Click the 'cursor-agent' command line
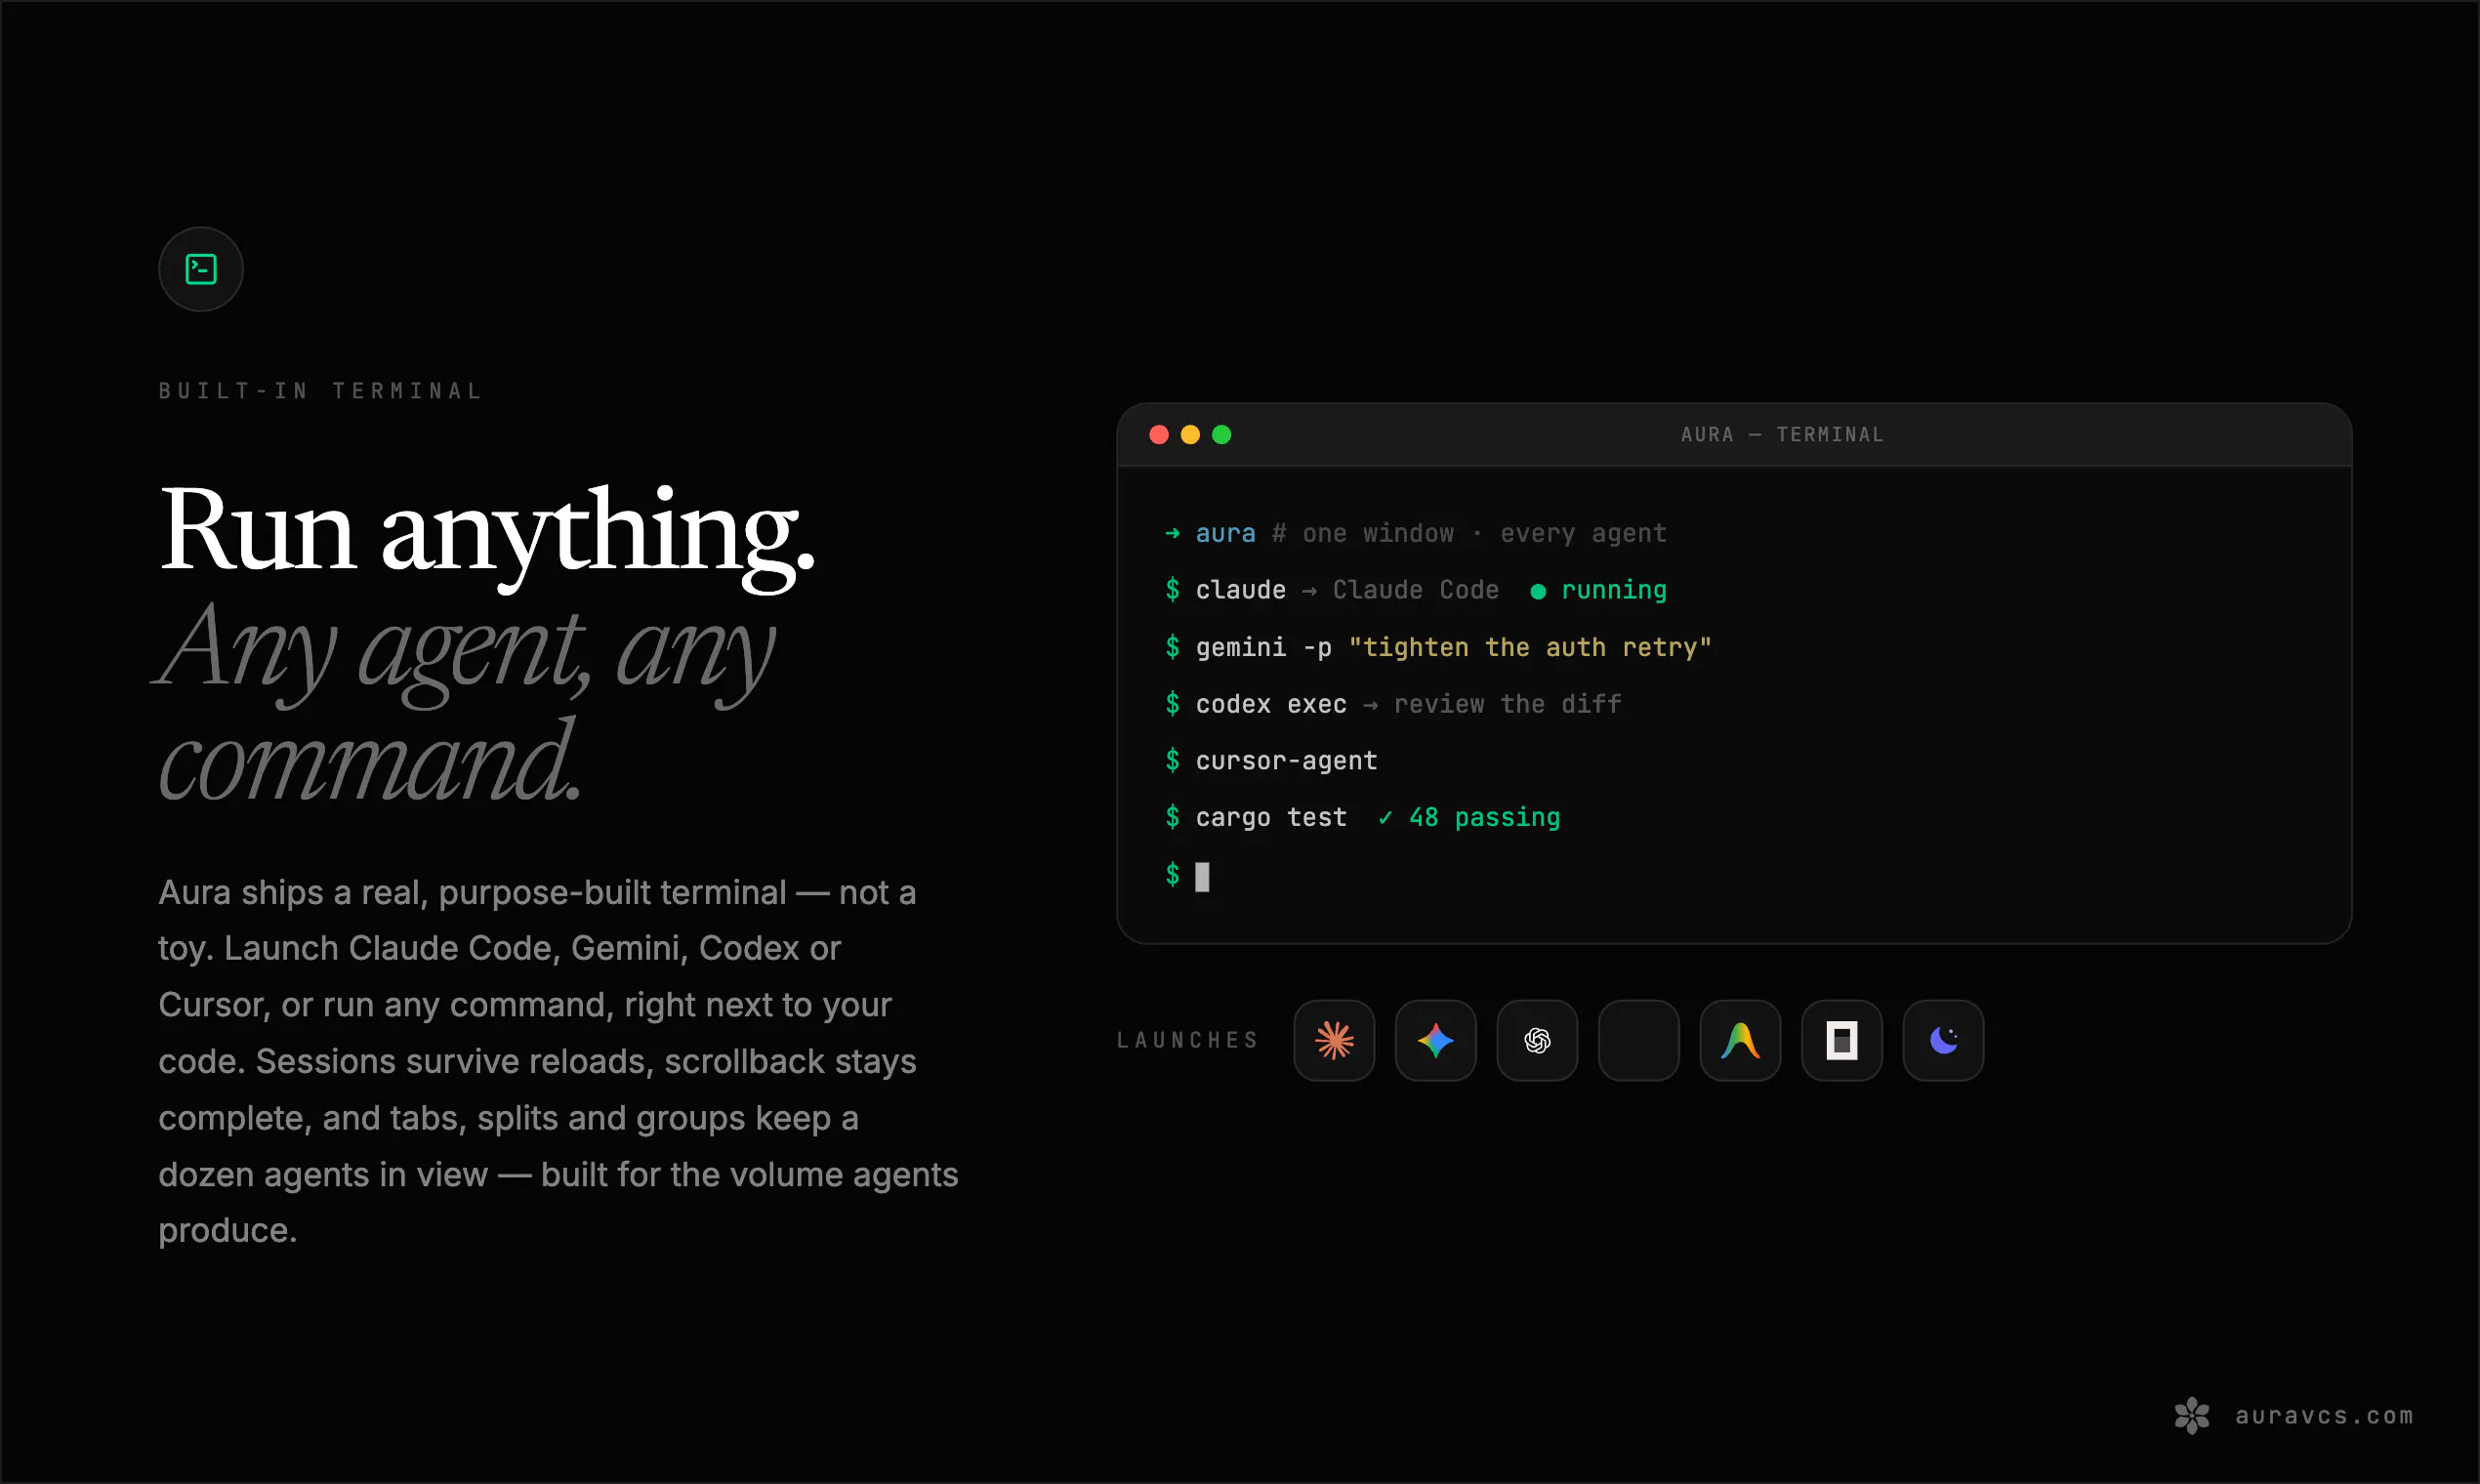The image size is (2480, 1484). (1287, 761)
